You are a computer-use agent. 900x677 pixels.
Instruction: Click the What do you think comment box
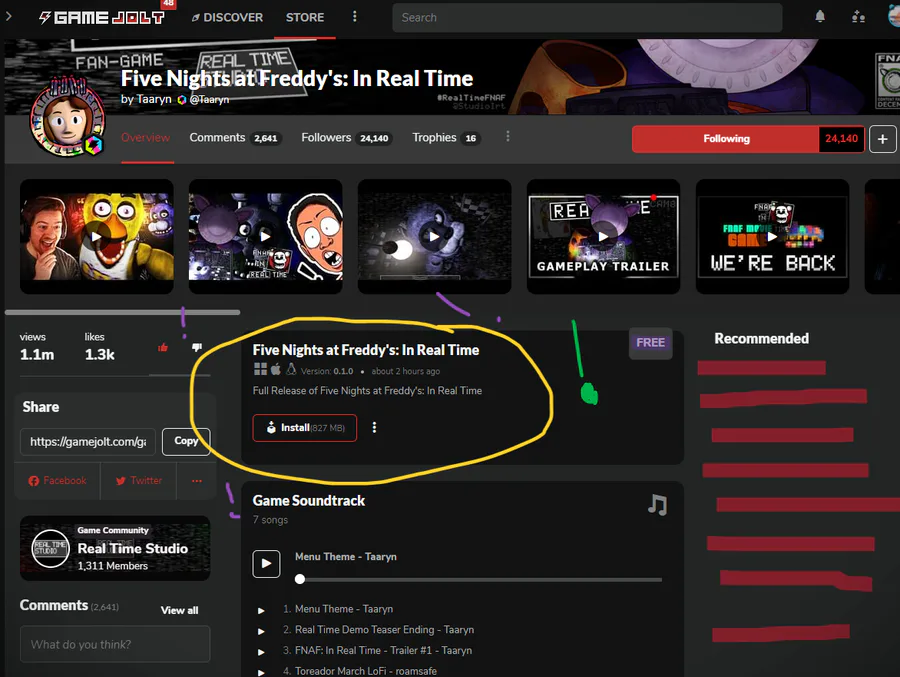click(115, 644)
